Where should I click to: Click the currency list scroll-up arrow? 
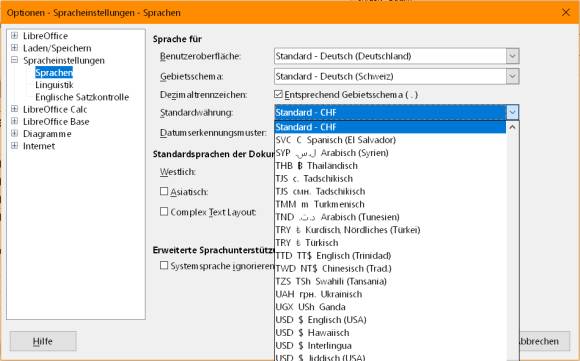pyautogui.click(x=512, y=127)
